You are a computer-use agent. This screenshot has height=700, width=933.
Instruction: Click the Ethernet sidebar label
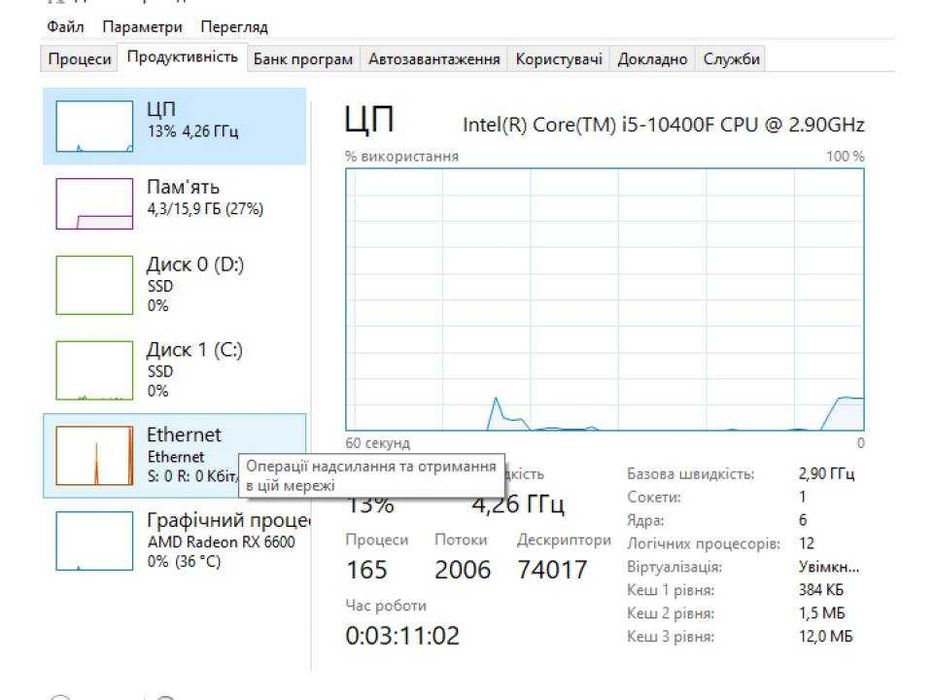point(184,435)
